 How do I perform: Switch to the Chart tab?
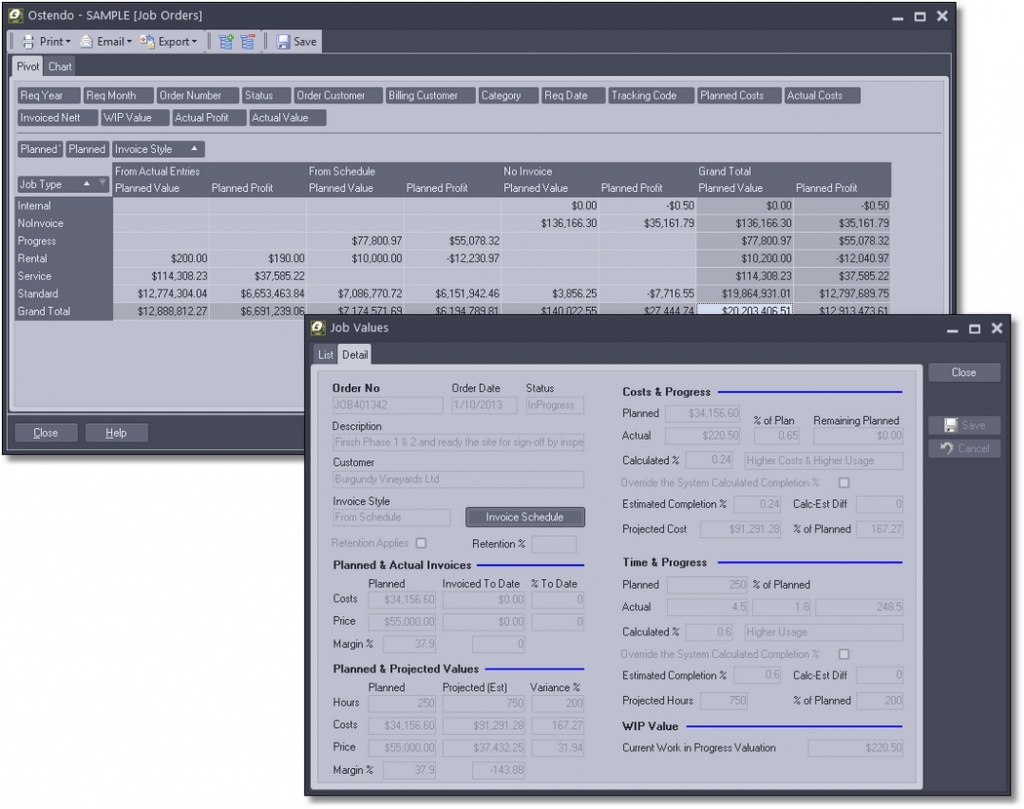pyautogui.click(x=60, y=67)
